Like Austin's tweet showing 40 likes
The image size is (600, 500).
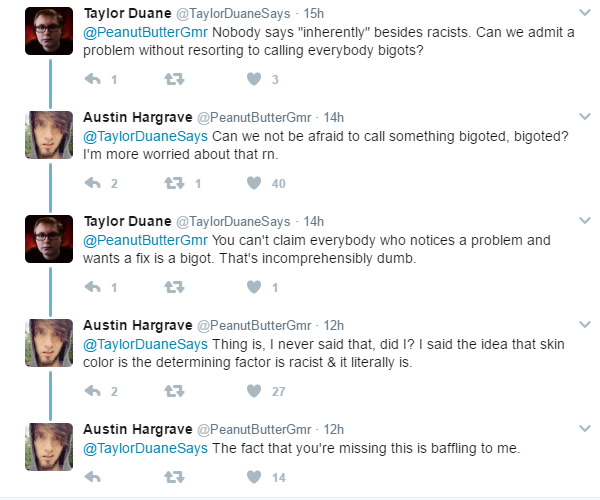click(x=254, y=183)
